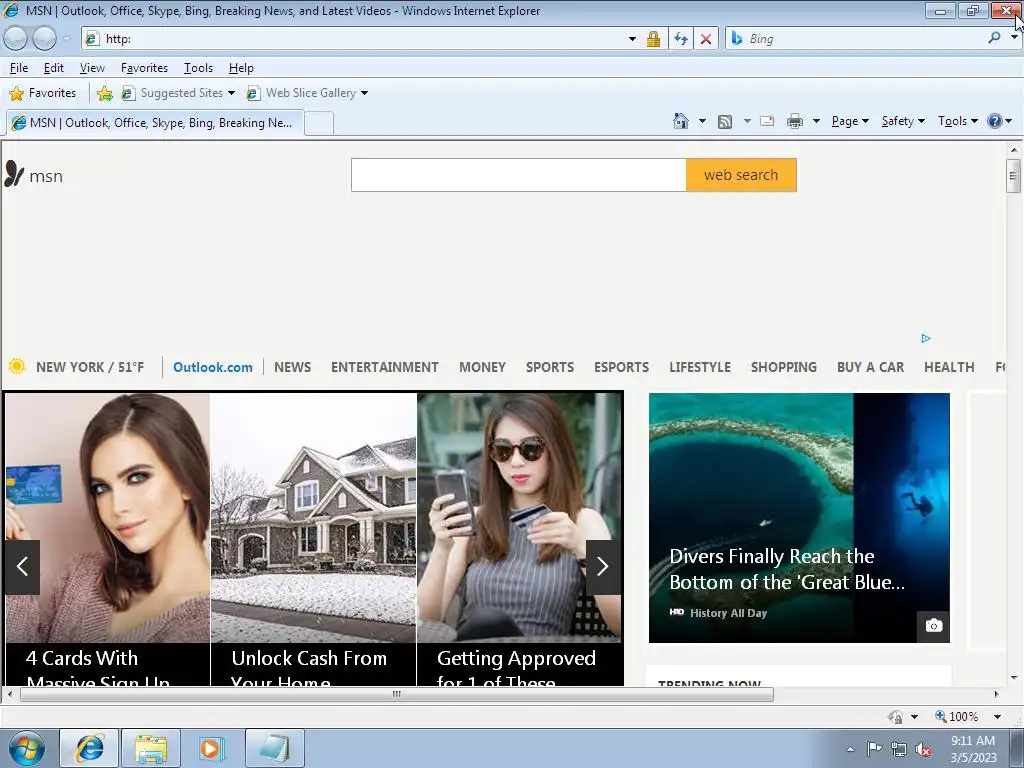The height and width of the screenshot is (768, 1024).
Task: Click the NEW YORK / 51°F weather link
Action: [90, 367]
